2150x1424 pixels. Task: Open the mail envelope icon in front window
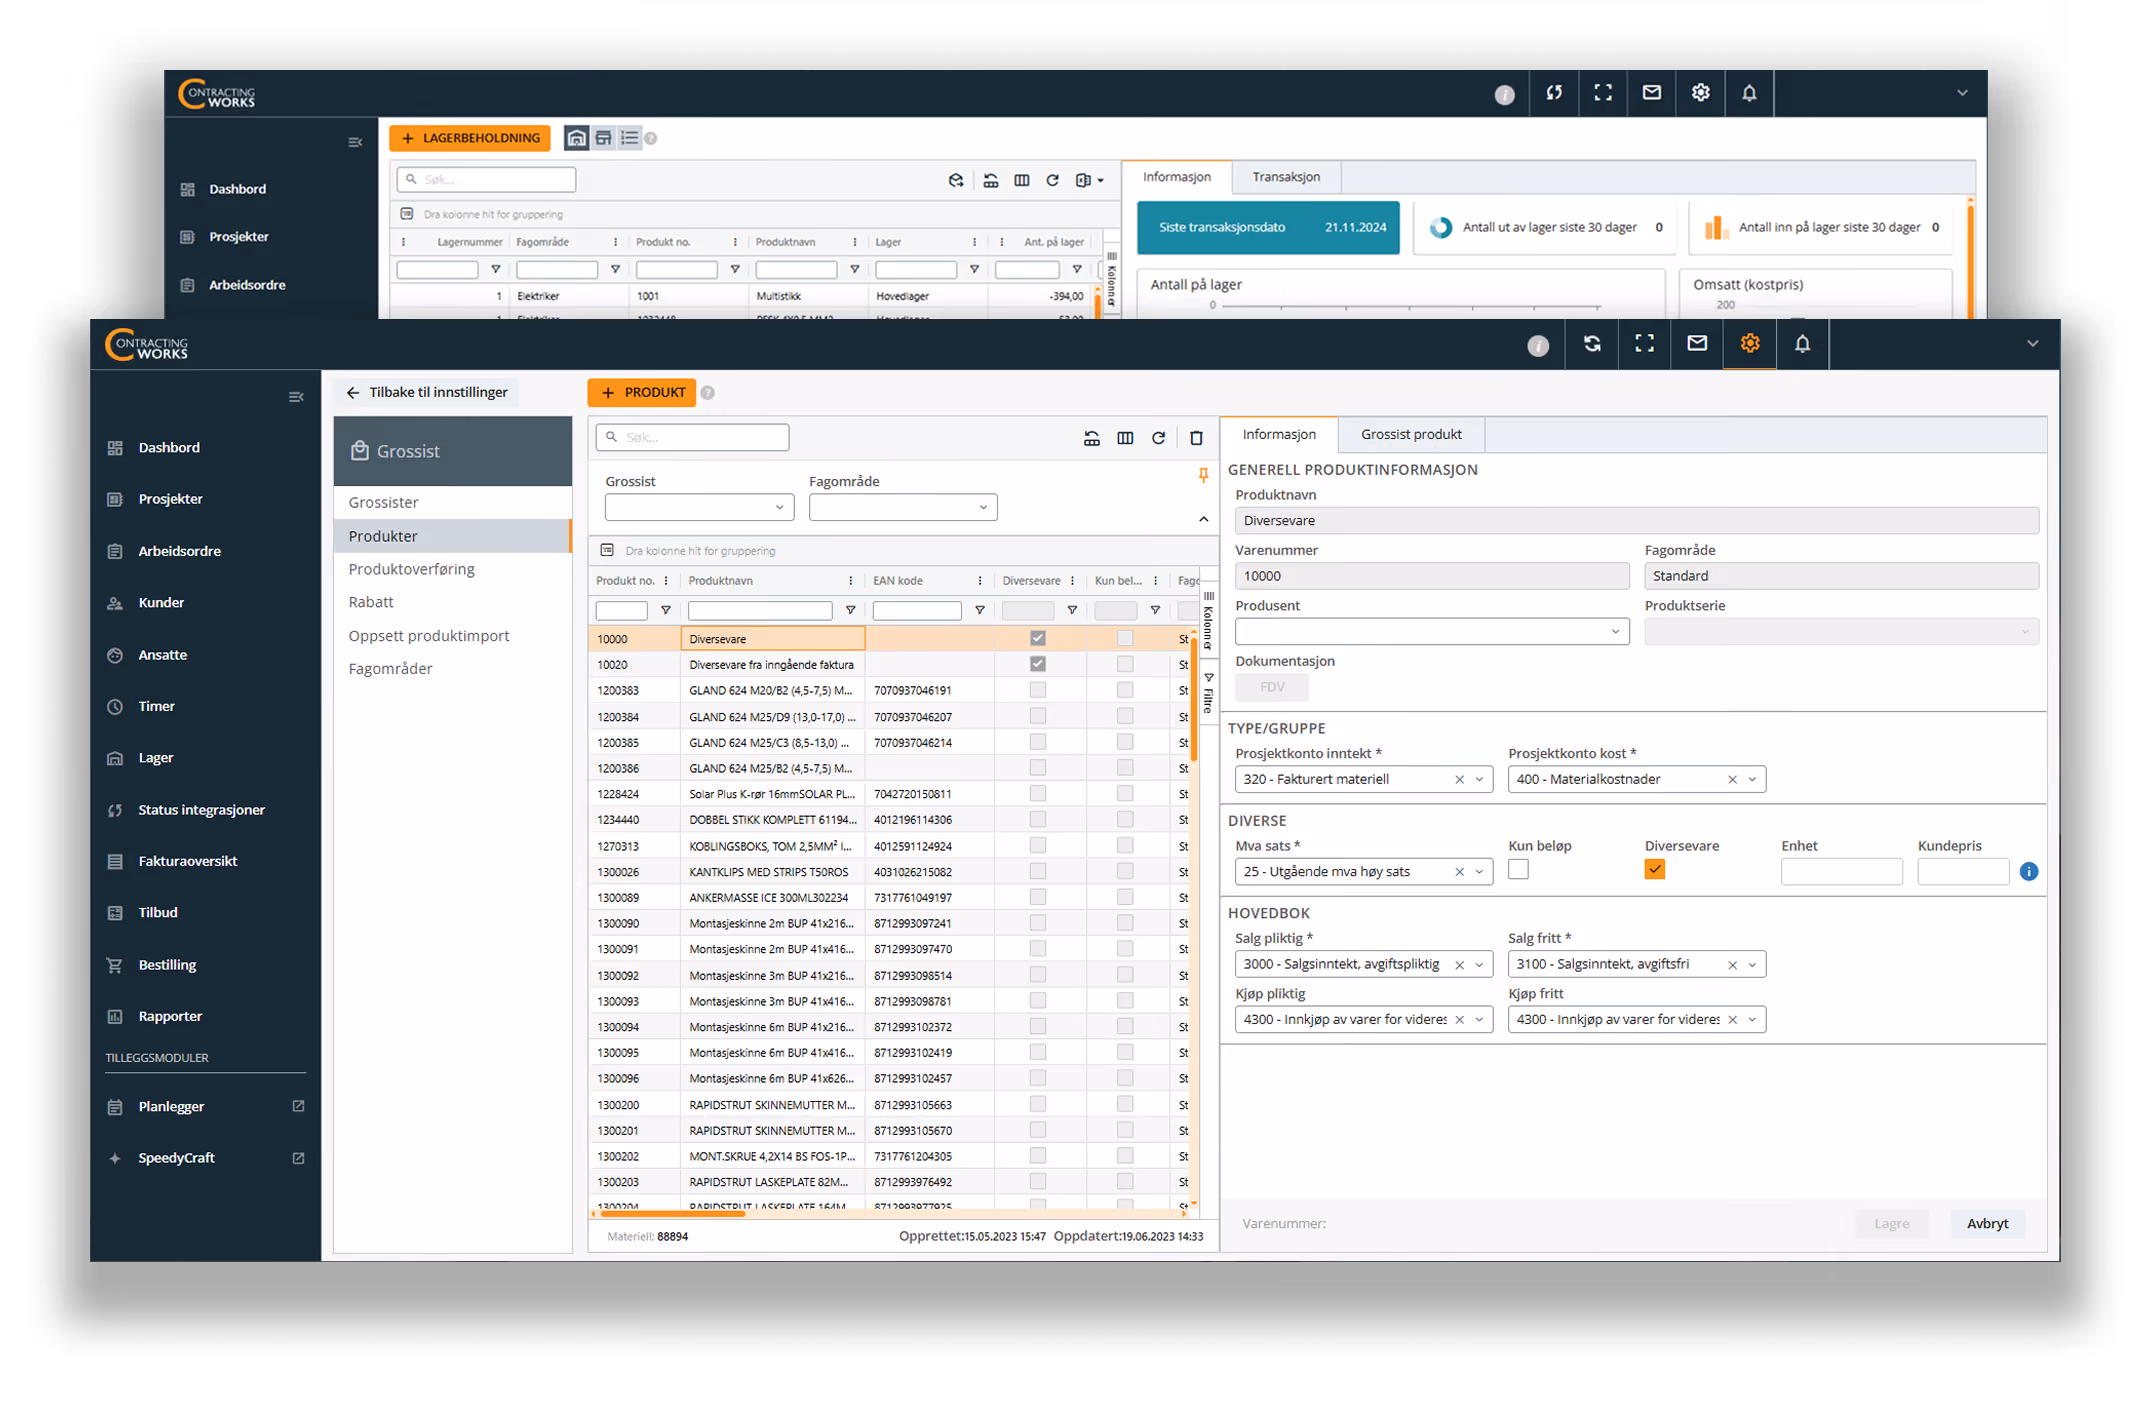point(1697,344)
